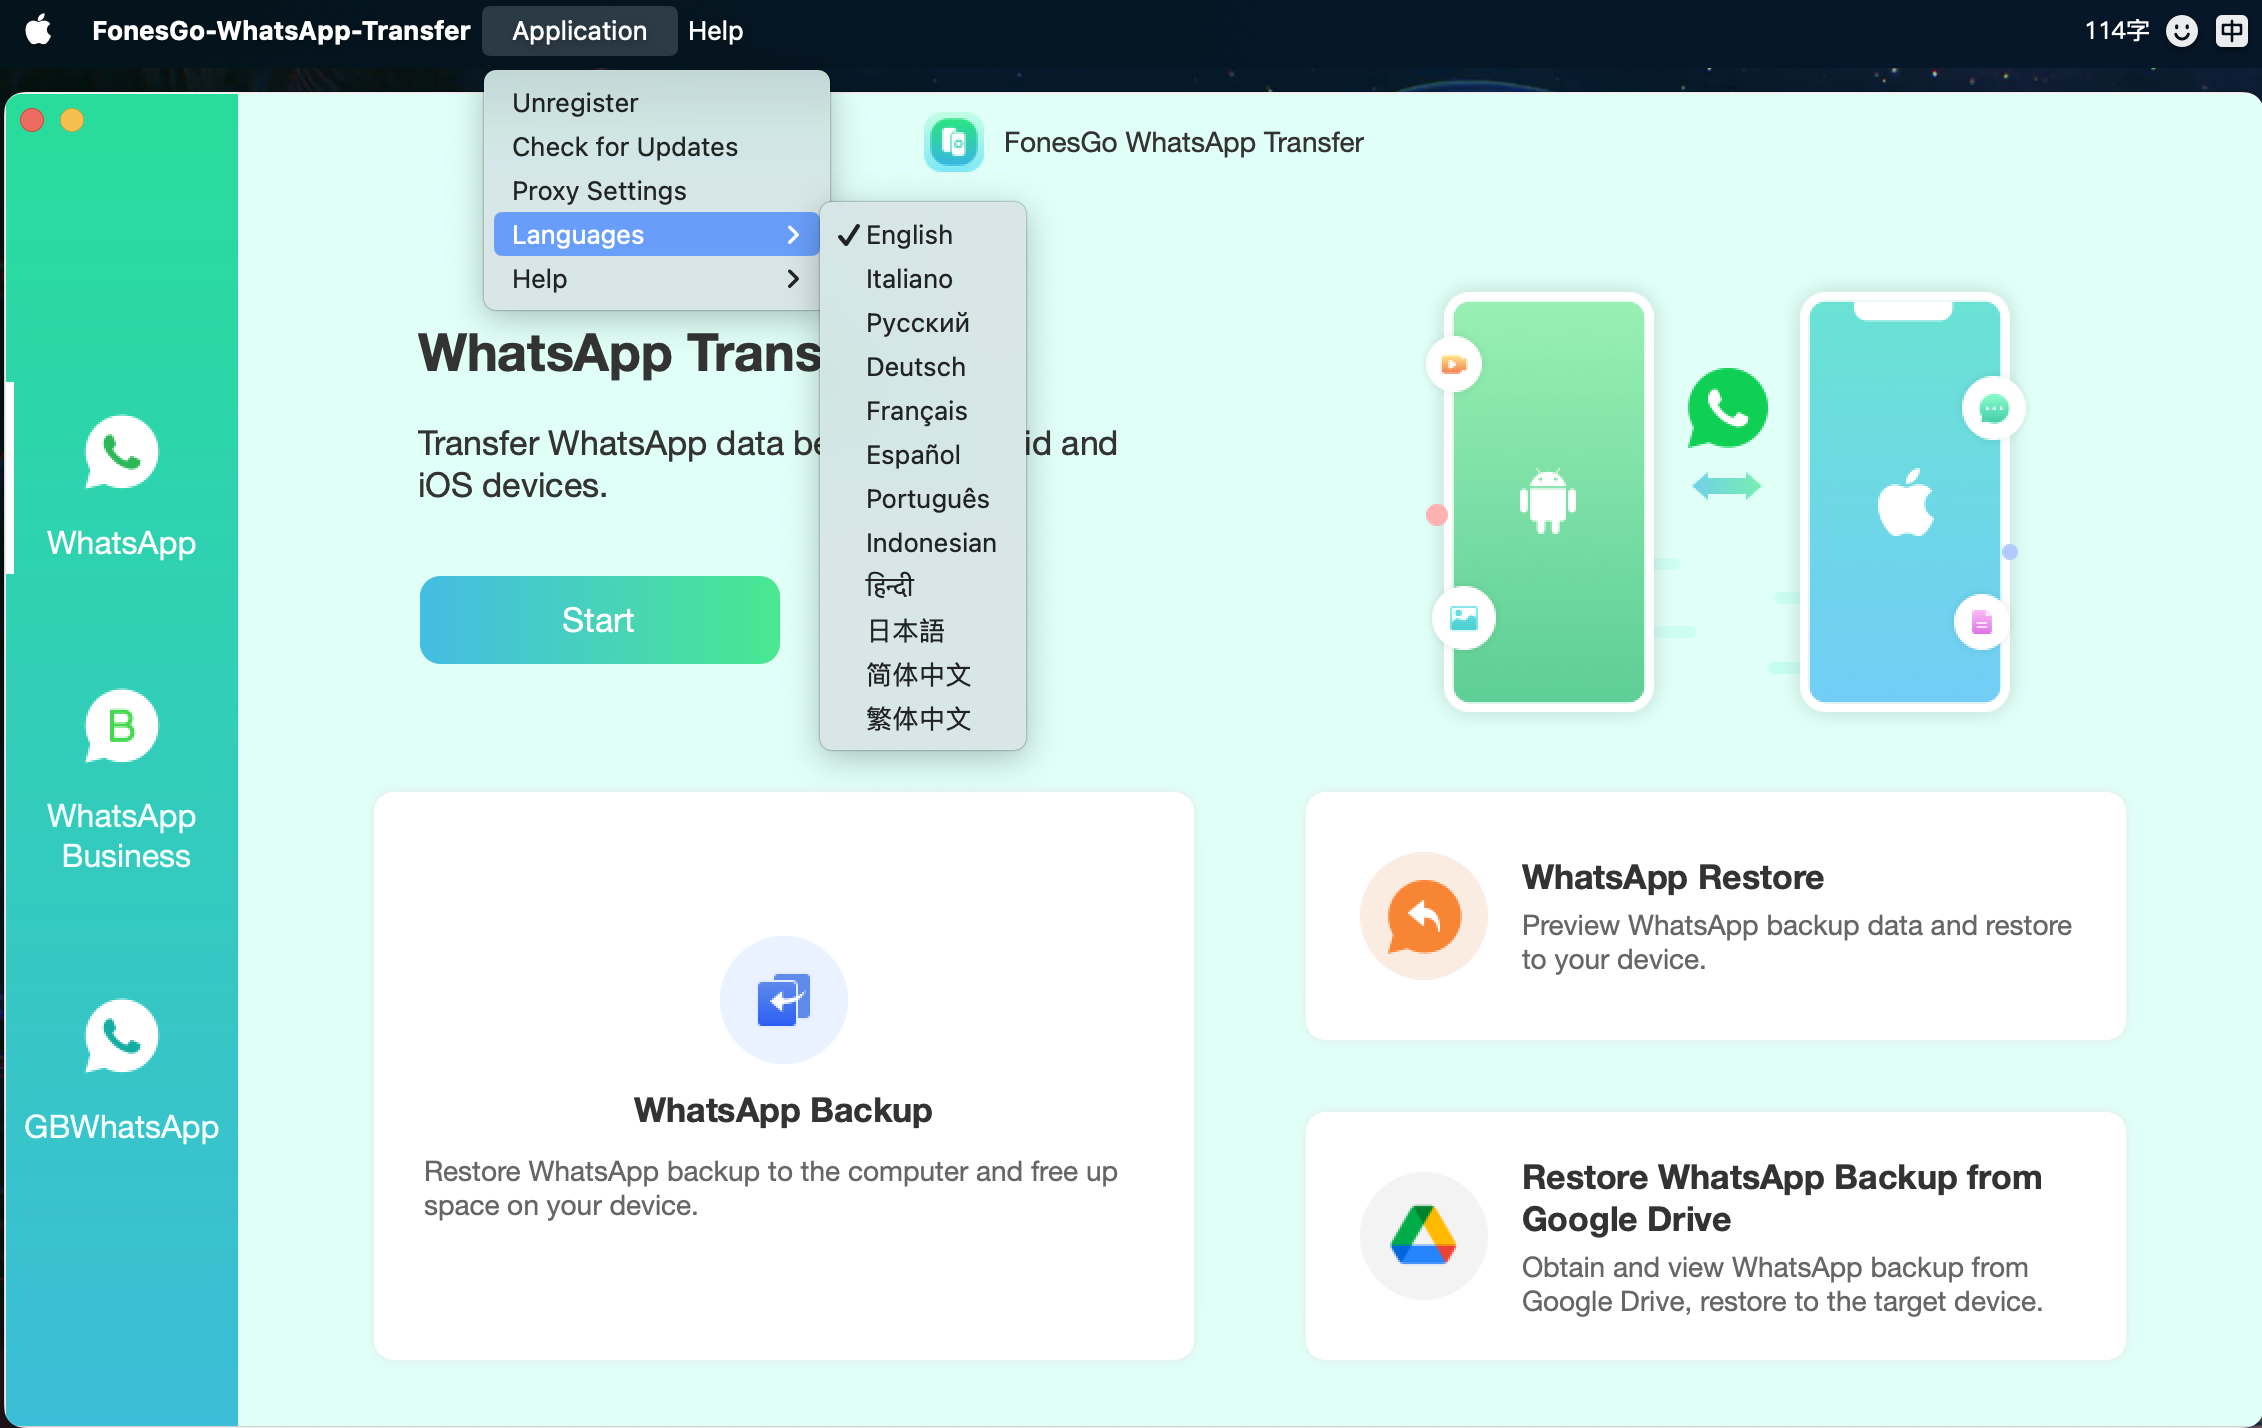2262x1428 pixels.
Task: Expand the Help submenu in Application menu
Action: click(x=656, y=279)
